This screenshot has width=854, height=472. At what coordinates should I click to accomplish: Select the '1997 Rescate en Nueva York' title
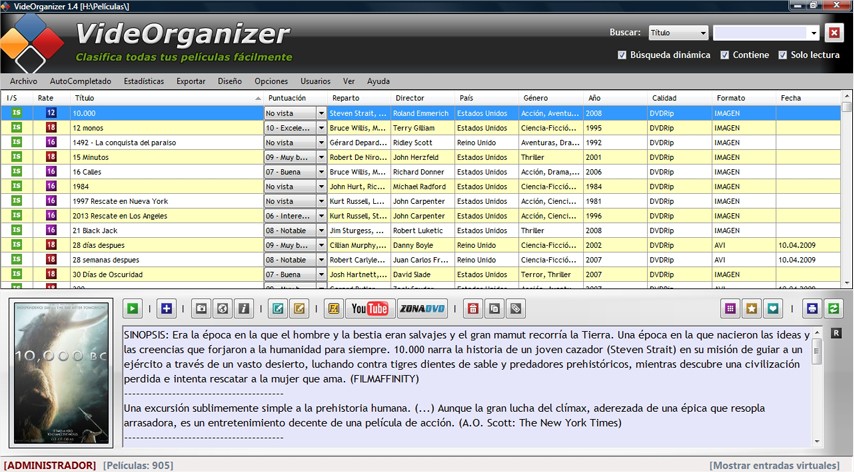click(120, 201)
